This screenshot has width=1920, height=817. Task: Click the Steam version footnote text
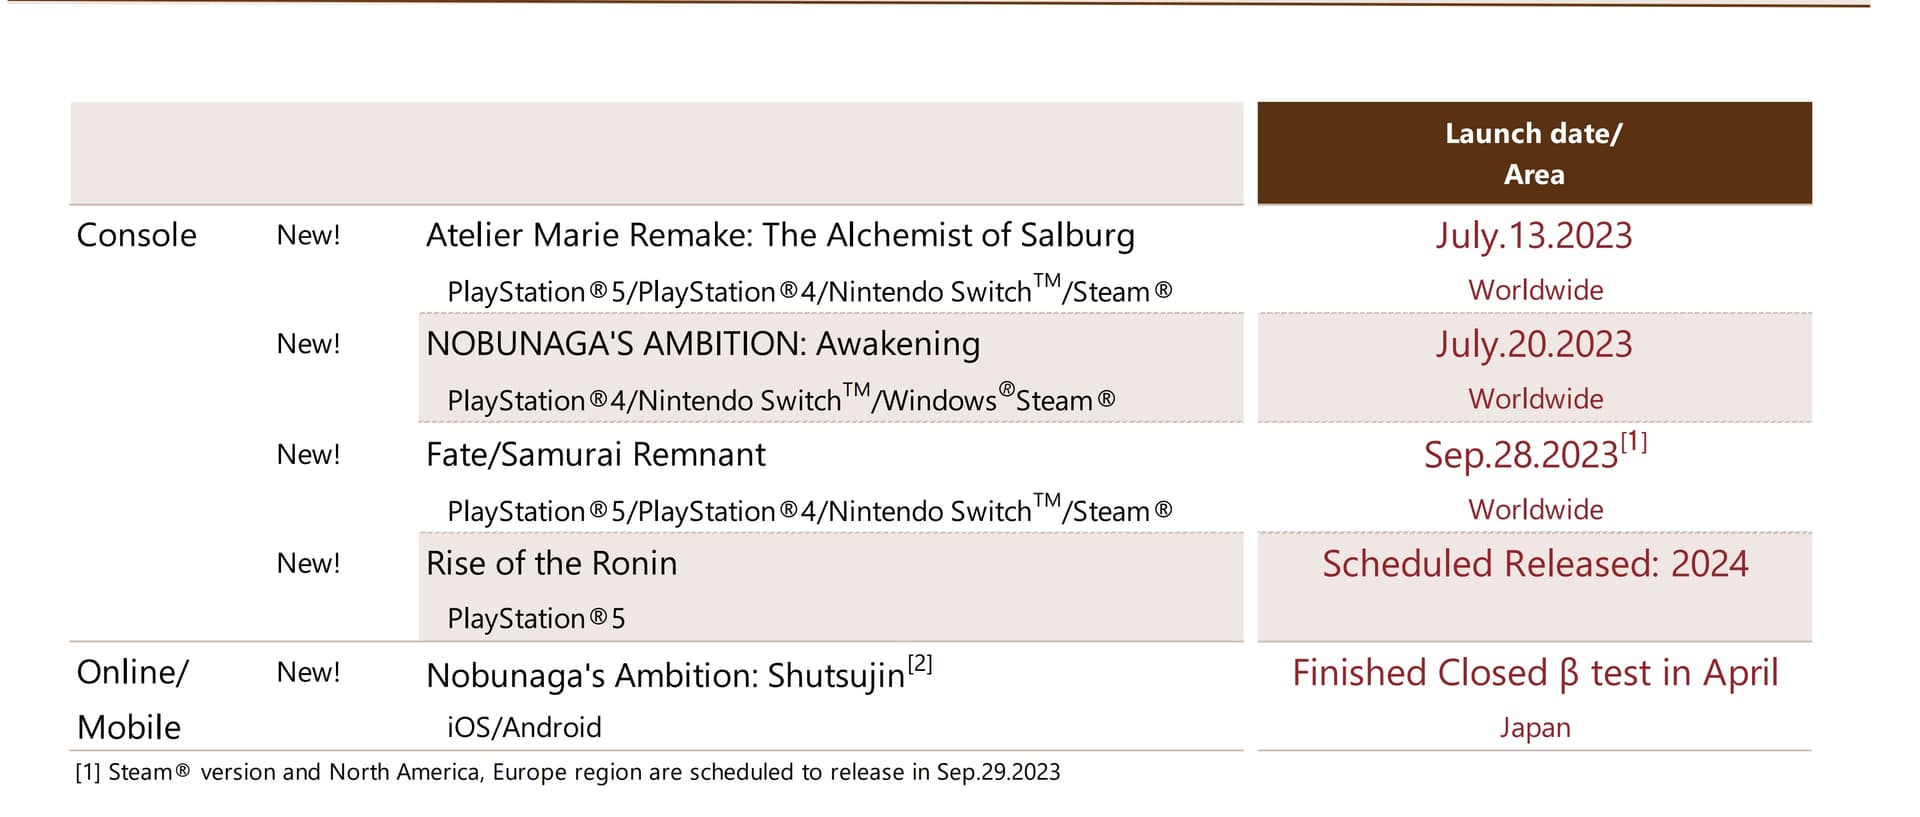[568, 772]
